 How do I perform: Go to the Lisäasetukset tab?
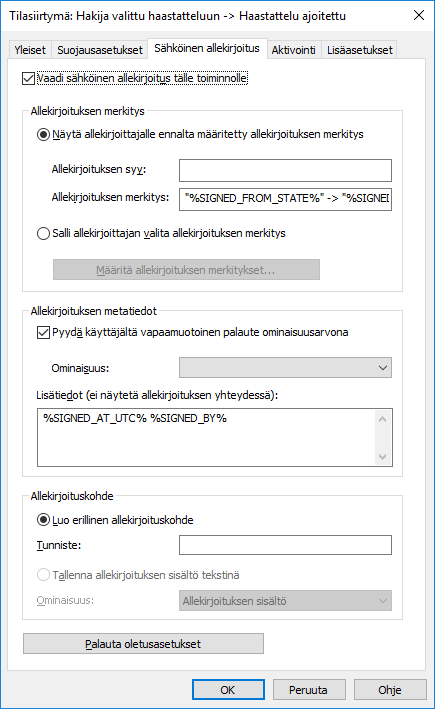359,50
